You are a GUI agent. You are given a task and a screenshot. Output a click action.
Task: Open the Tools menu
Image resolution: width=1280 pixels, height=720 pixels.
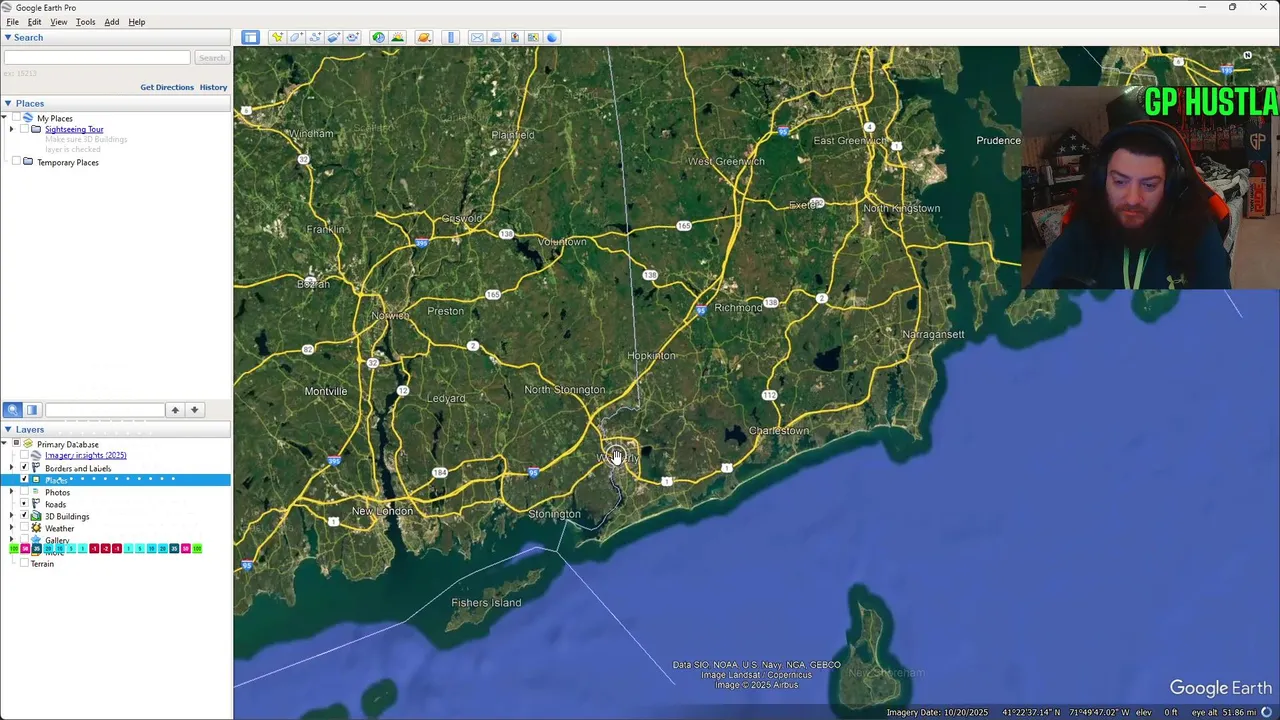tap(85, 22)
